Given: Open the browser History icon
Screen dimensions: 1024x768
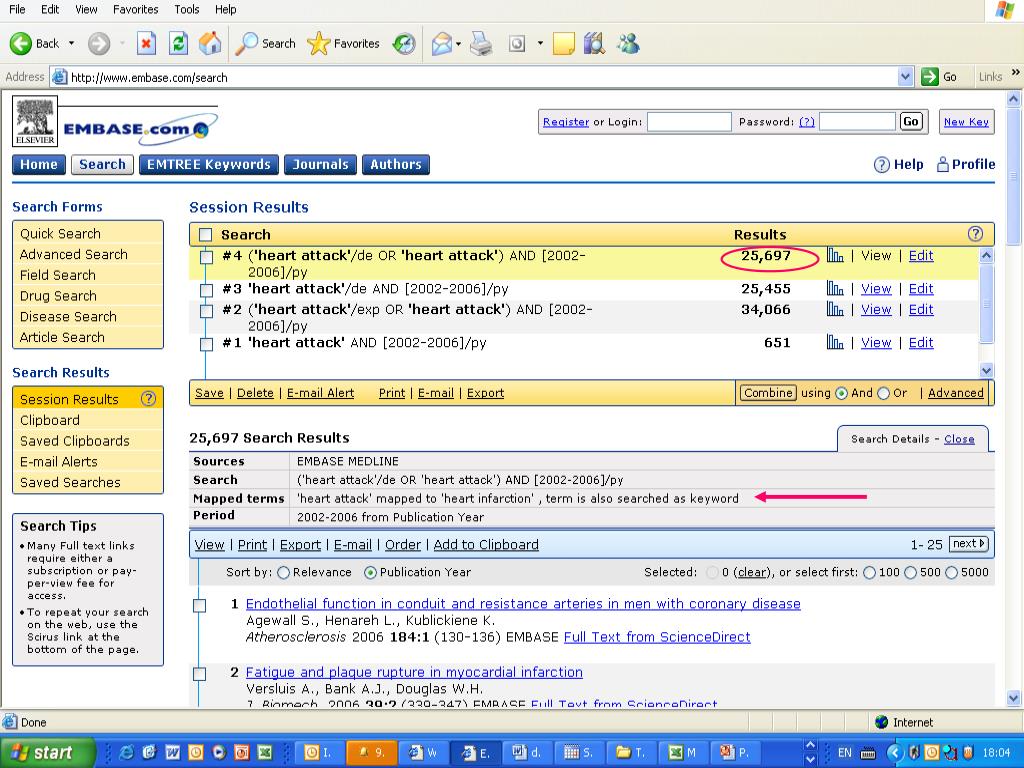Looking at the screenshot, I should (x=404, y=44).
